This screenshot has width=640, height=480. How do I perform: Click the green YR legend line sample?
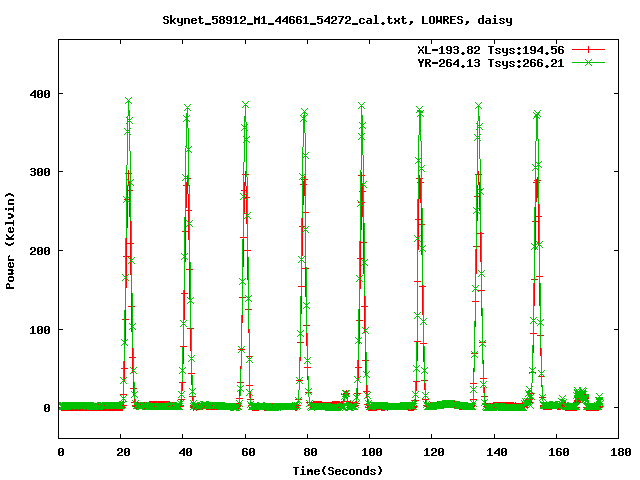pos(588,62)
